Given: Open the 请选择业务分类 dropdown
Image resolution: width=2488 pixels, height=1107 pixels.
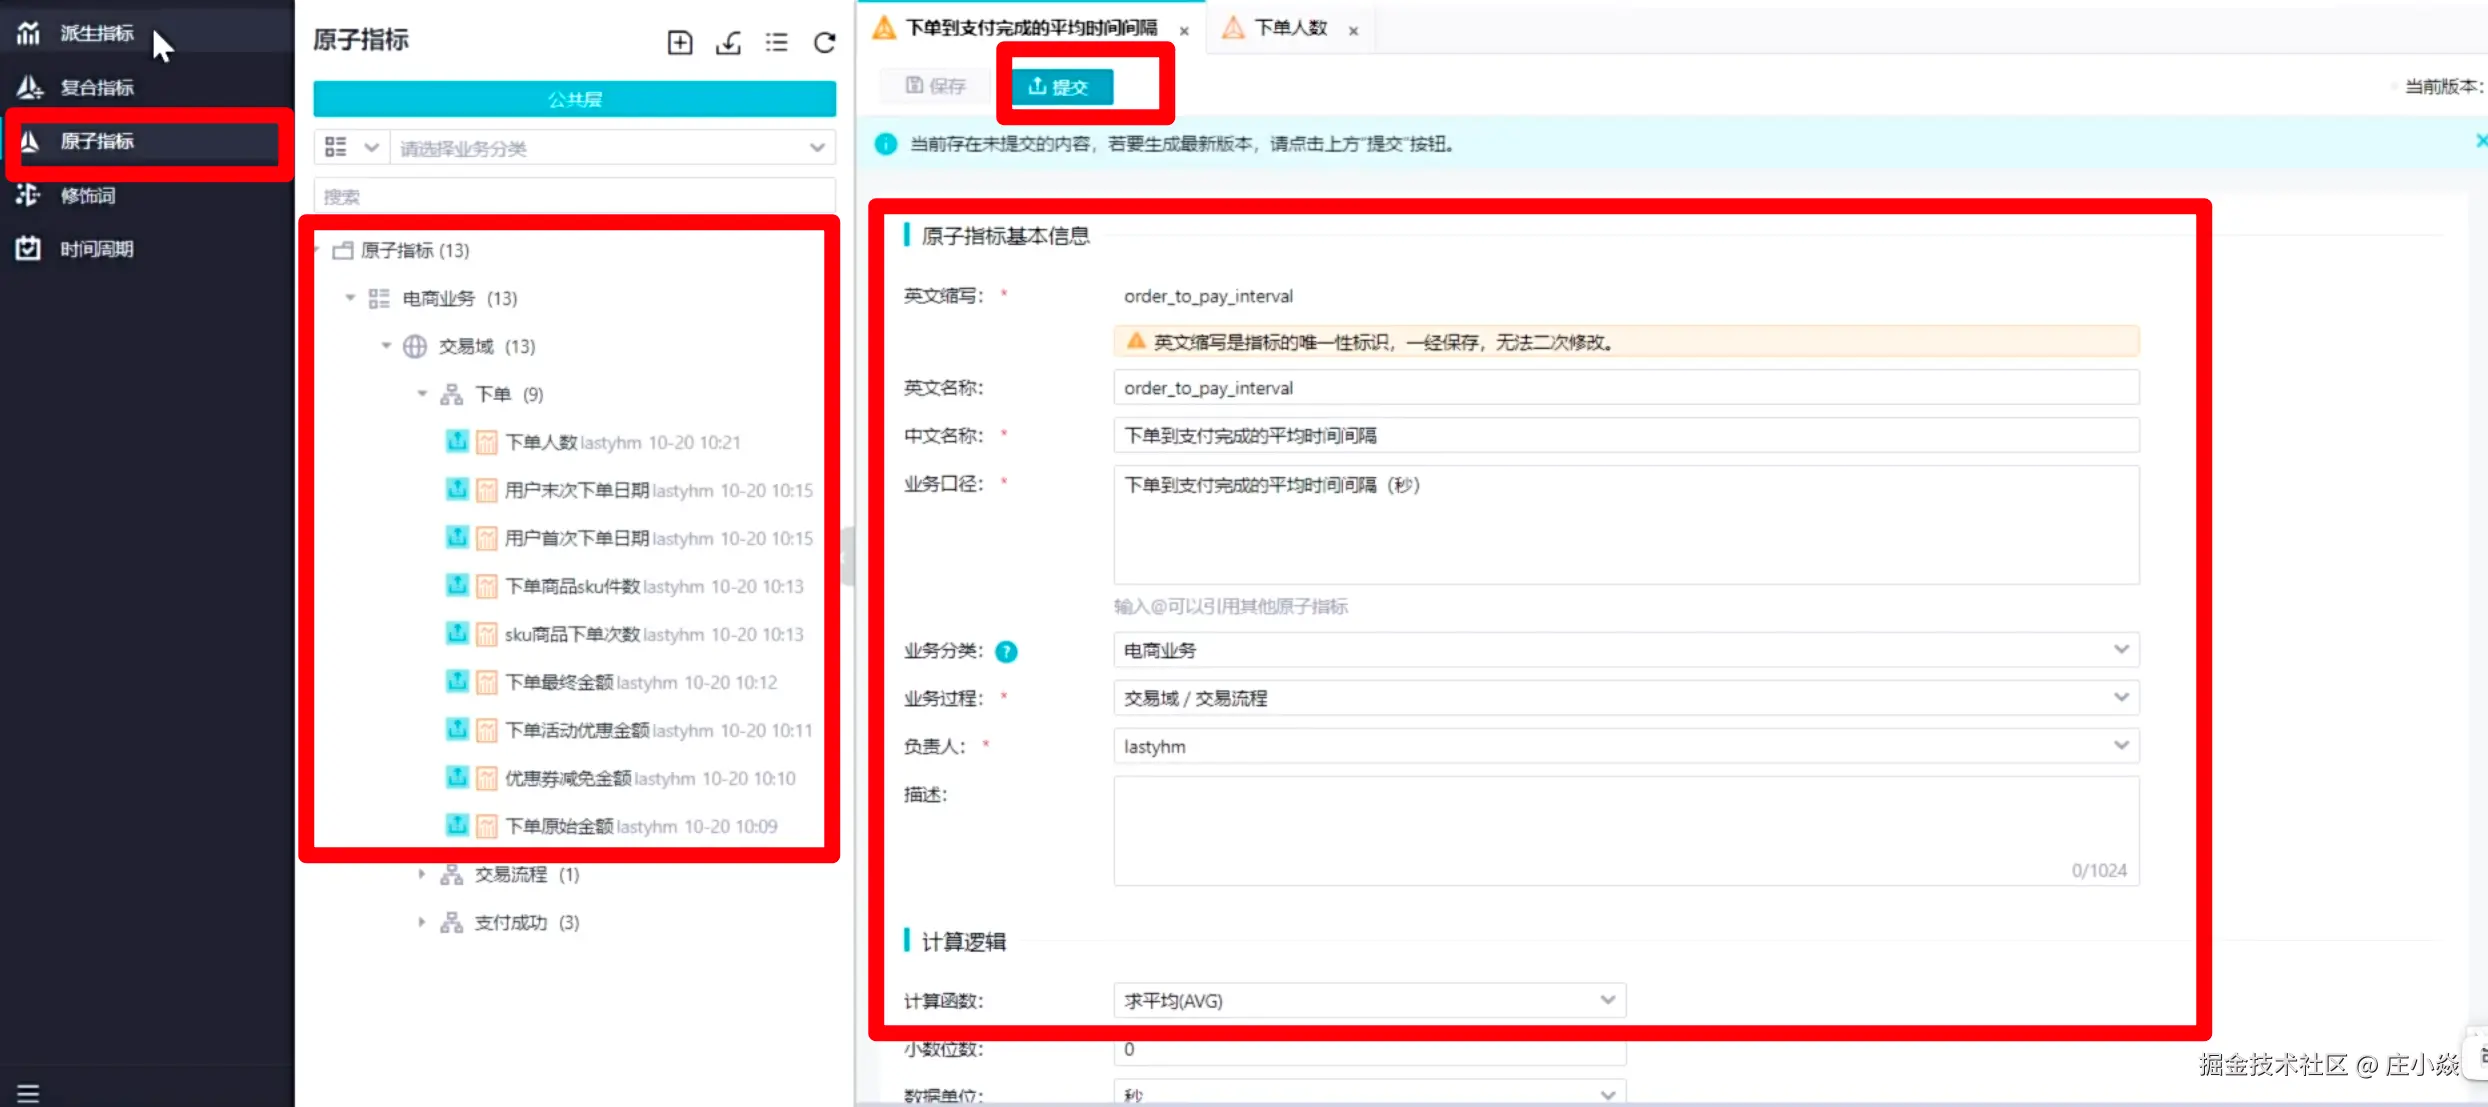Looking at the screenshot, I should (x=612, y=148).
